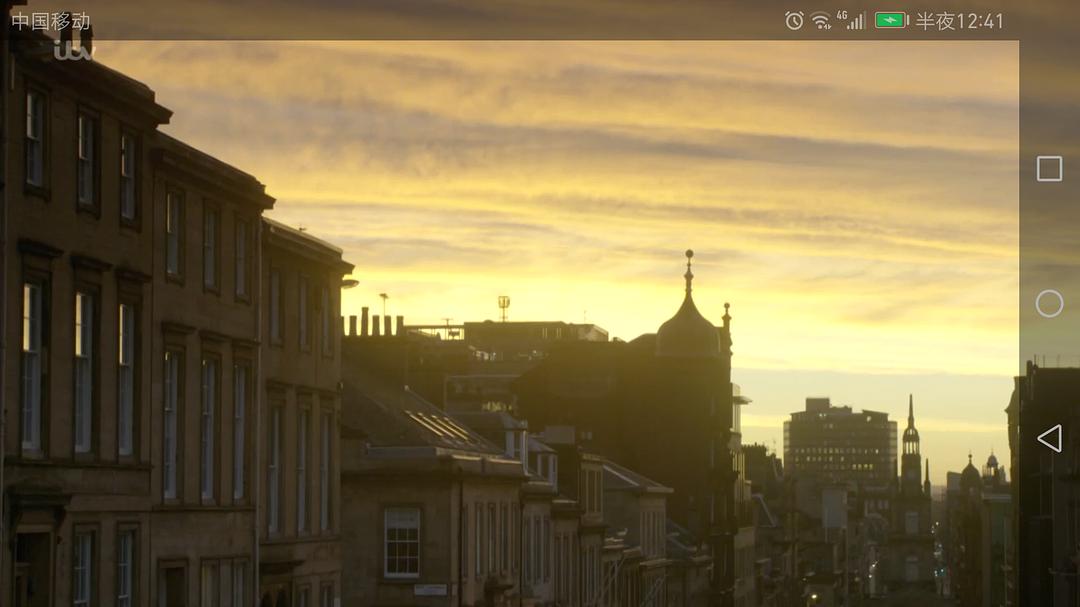Tap the Wi-Fi status icon
Viewport: 1080px width, 607px height.
pos(821,20)
